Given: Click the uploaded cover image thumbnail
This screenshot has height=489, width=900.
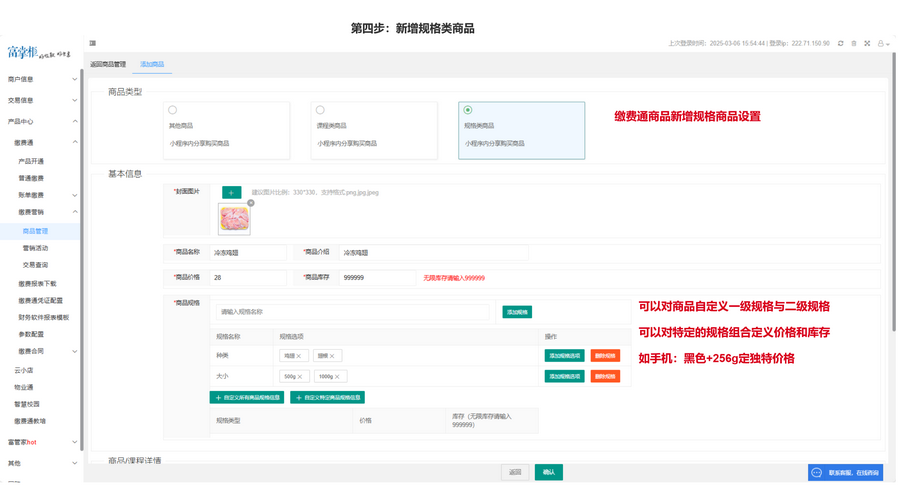Looking at the screenshot, I should coord(234,219).
